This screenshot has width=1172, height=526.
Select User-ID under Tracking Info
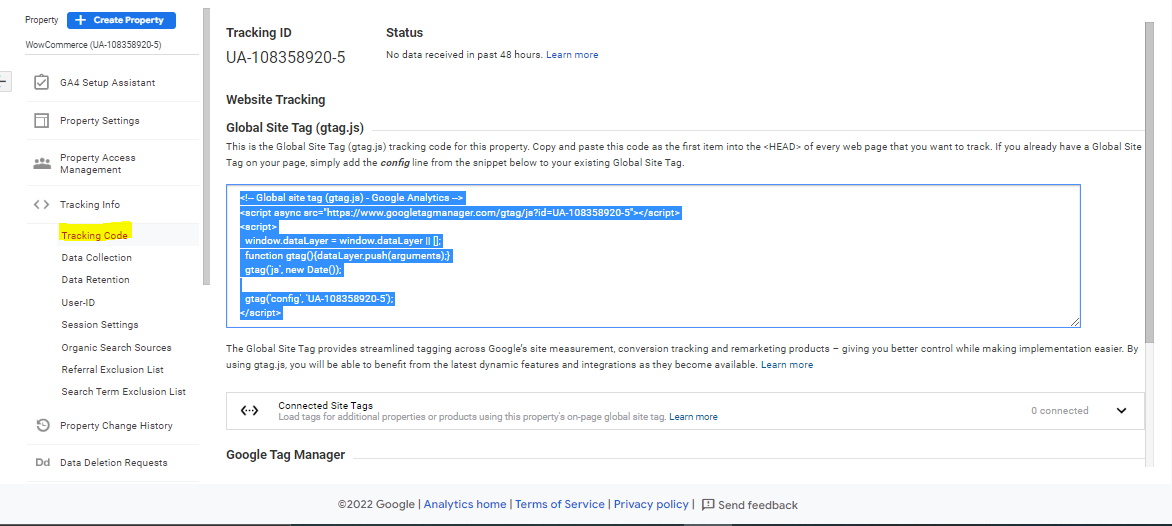click(x=78, y=303)
